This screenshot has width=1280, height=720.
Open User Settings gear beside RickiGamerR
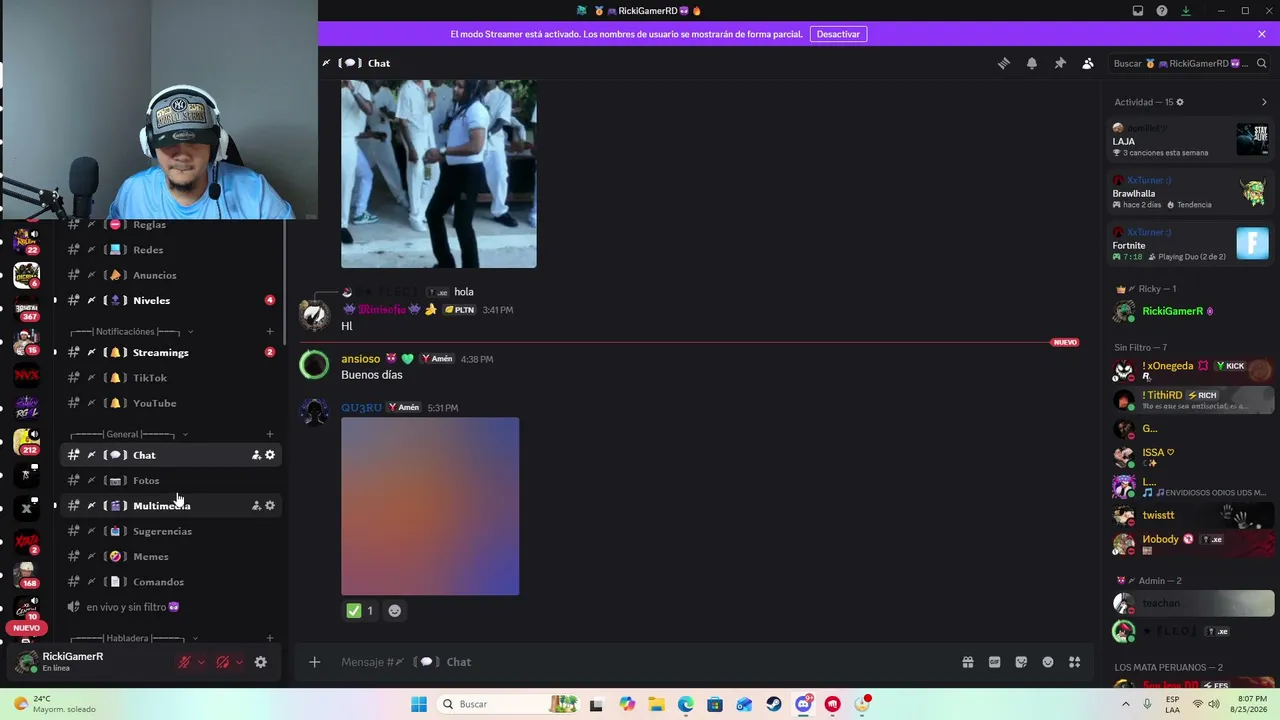coord(261,662)
